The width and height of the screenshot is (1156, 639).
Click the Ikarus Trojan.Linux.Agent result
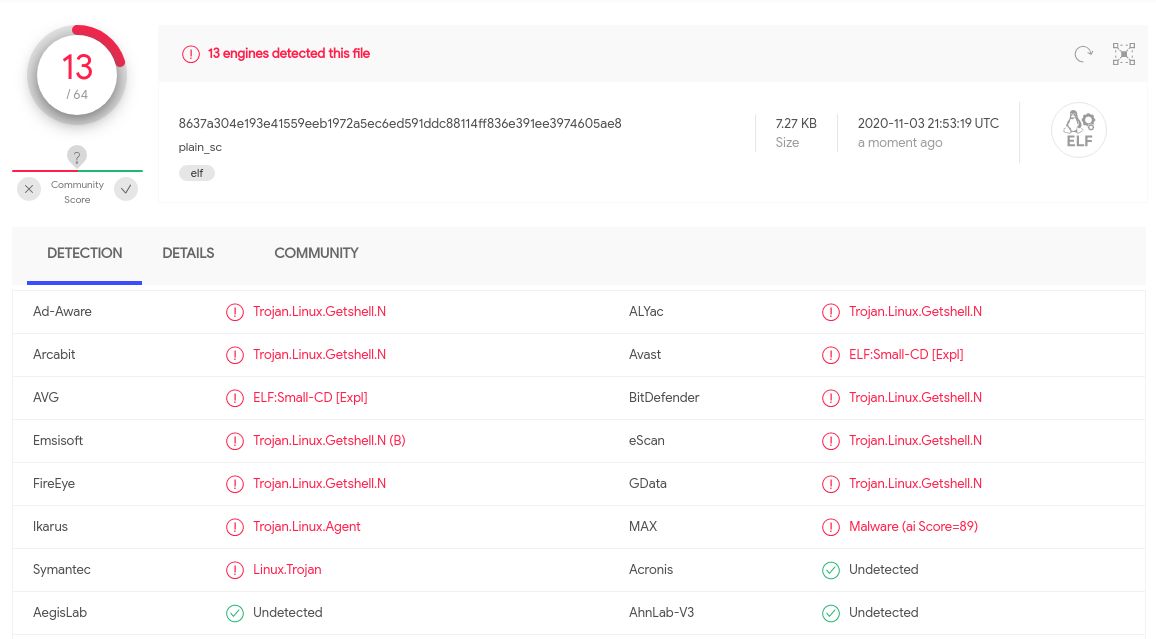306,527
